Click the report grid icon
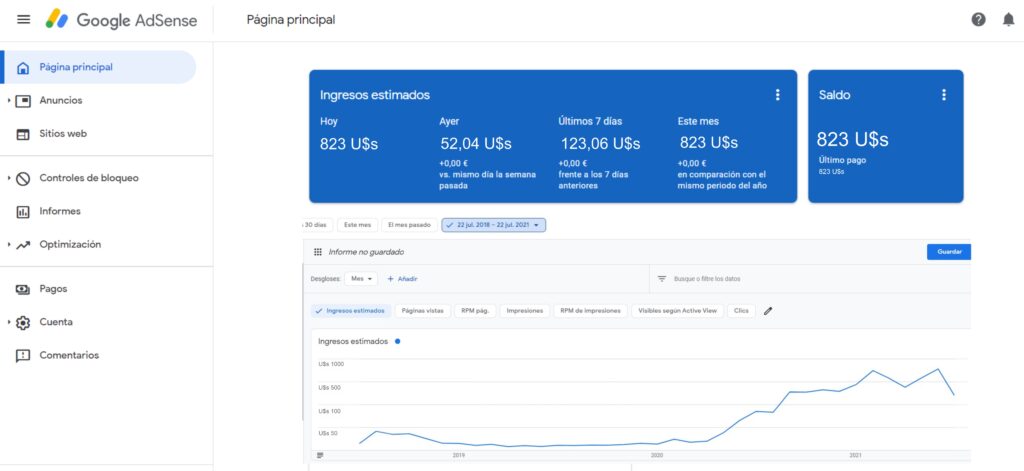Viewport: 1024px width, 471px height. [x=318, y=253]
